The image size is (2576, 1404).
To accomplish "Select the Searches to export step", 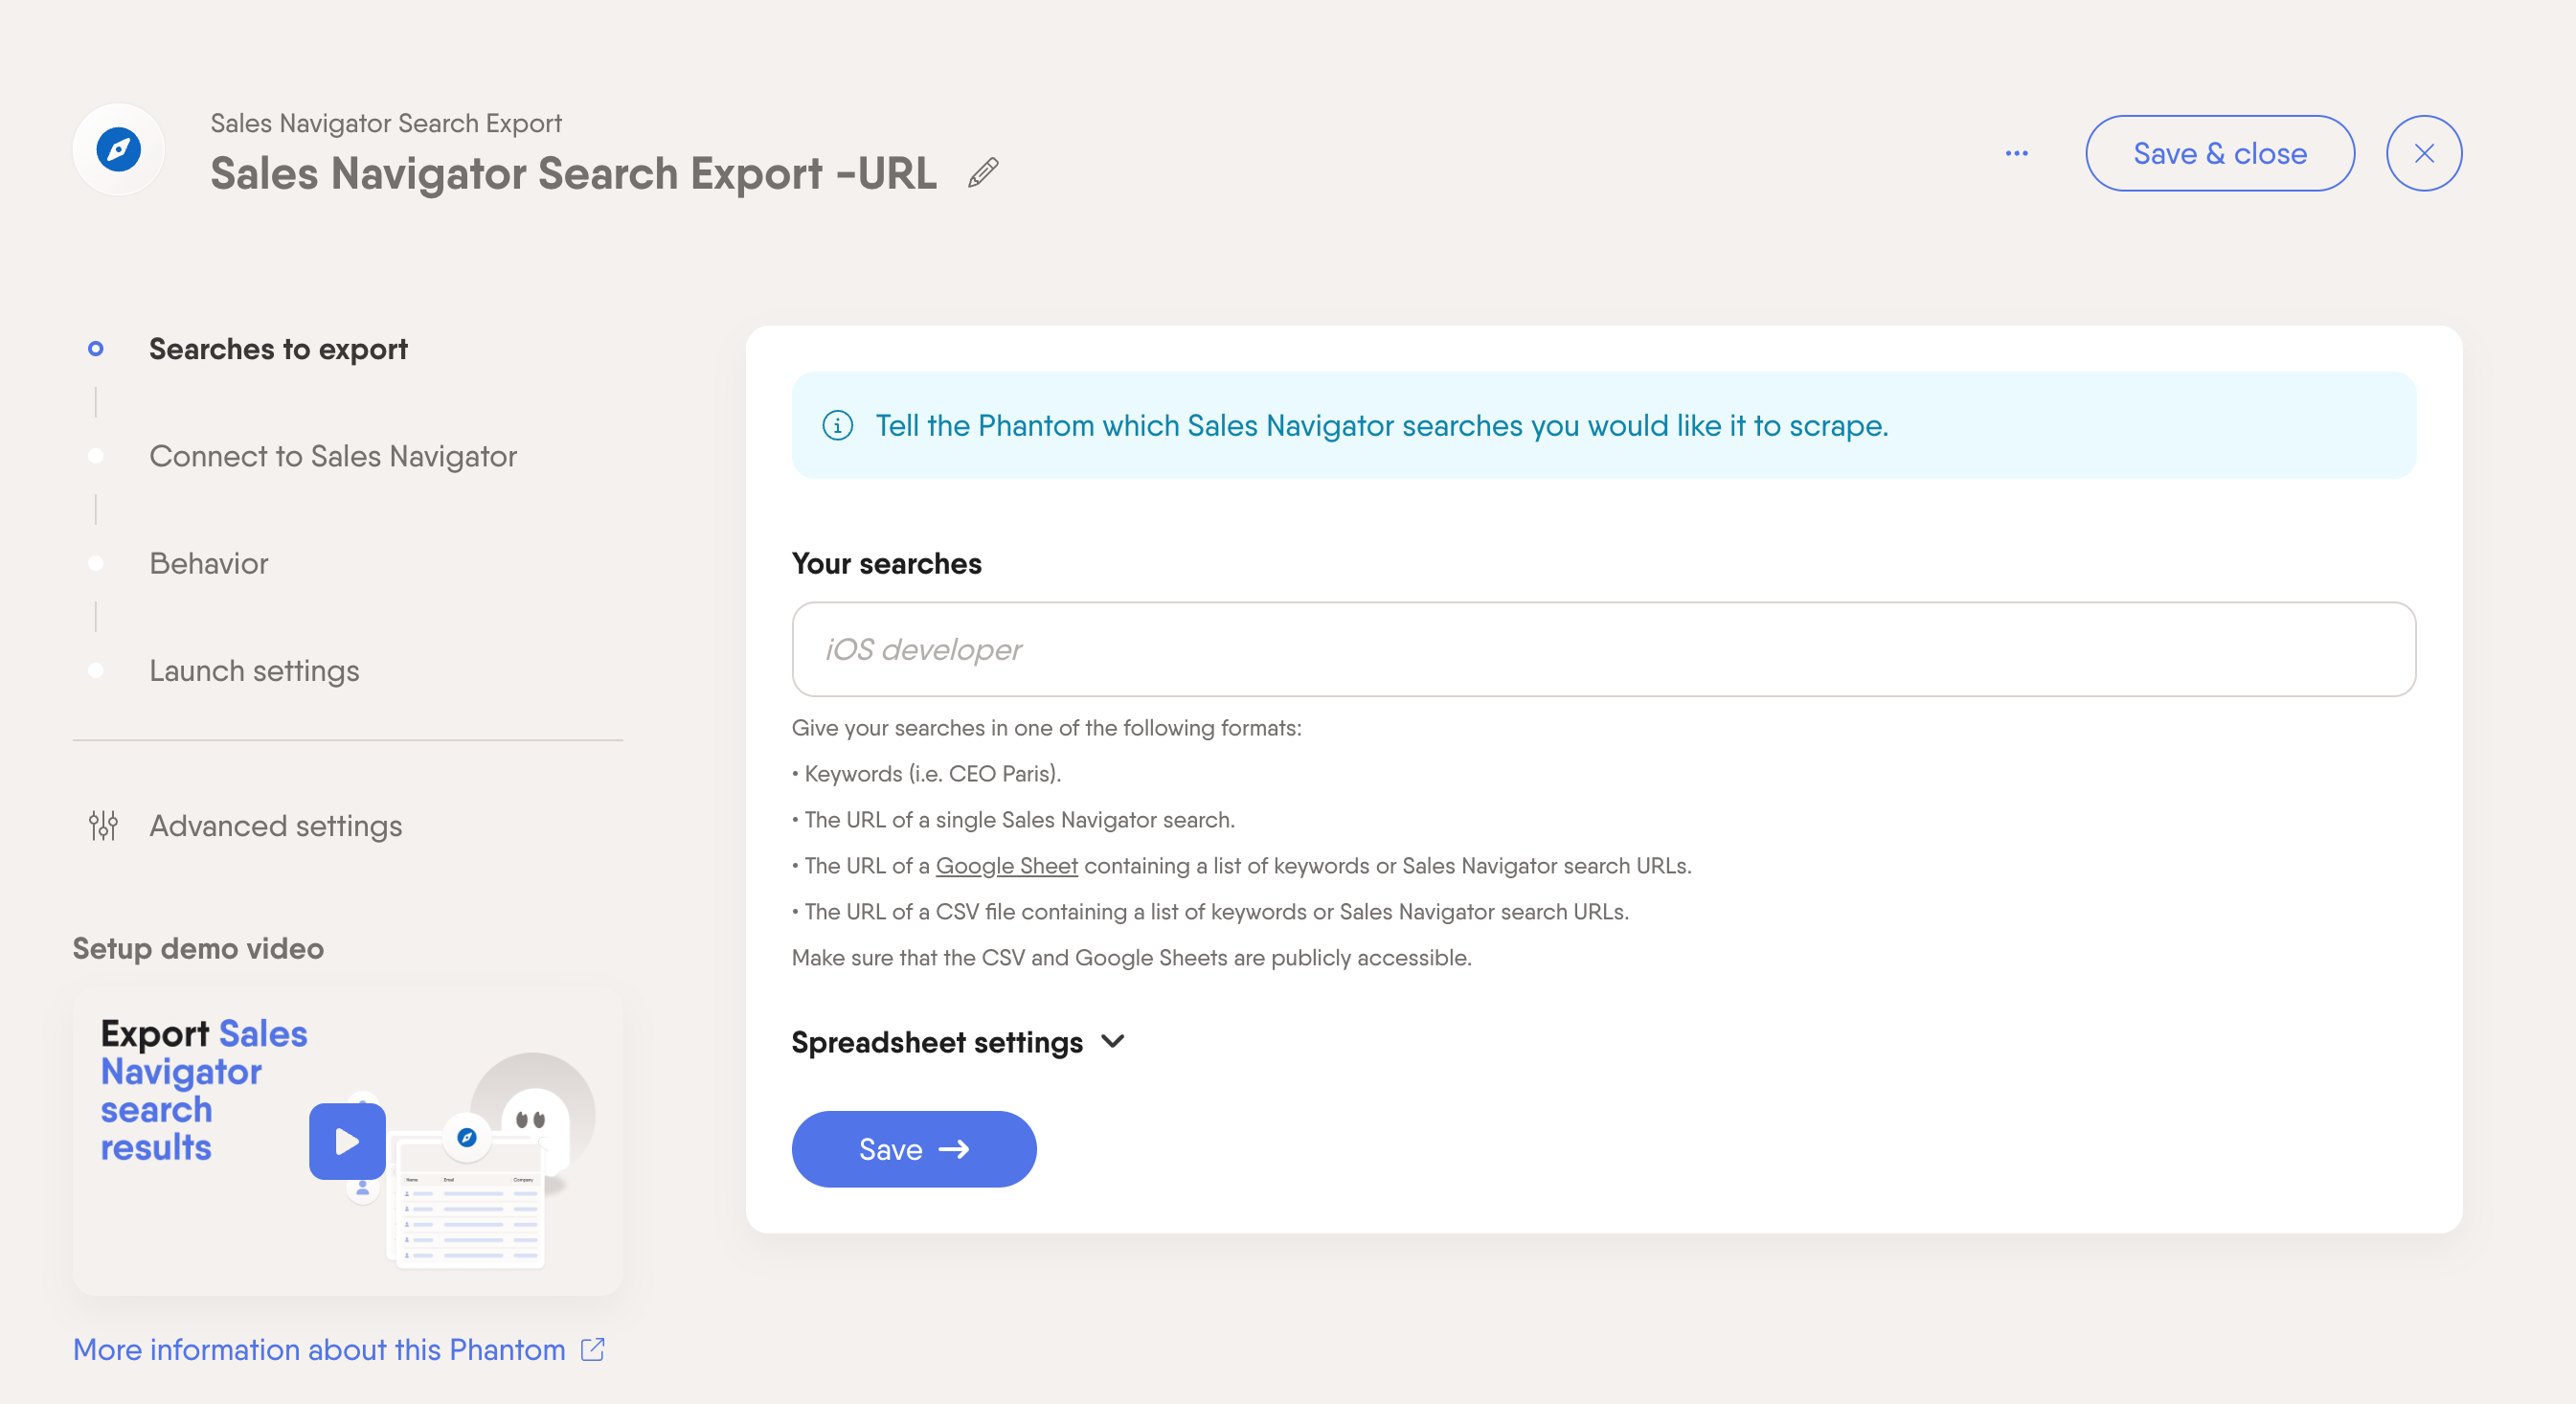I will 278,349.
